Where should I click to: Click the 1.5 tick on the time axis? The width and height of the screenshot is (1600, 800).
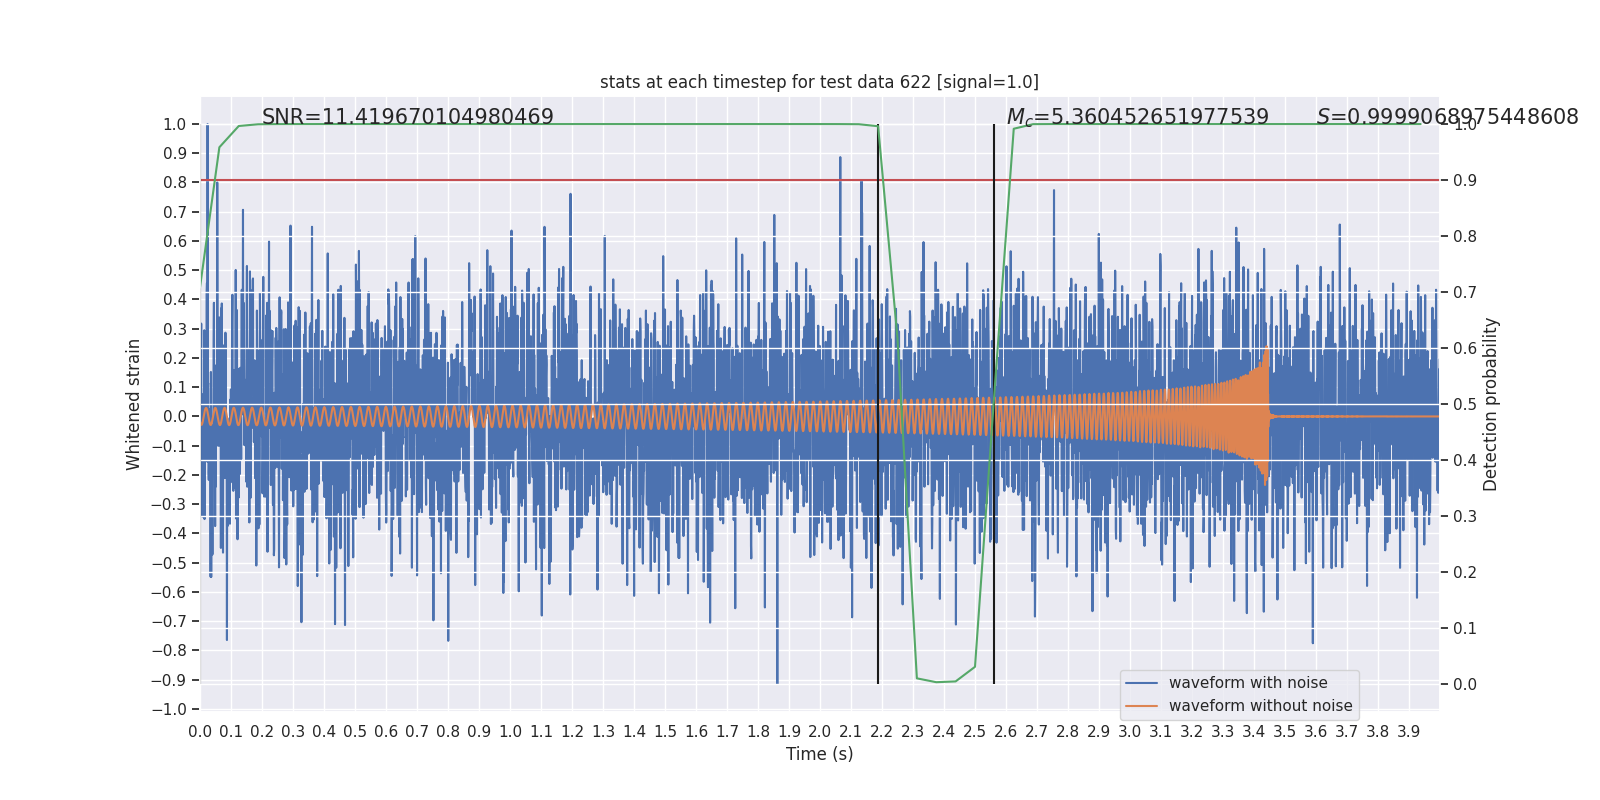click(x=665, y=732)
